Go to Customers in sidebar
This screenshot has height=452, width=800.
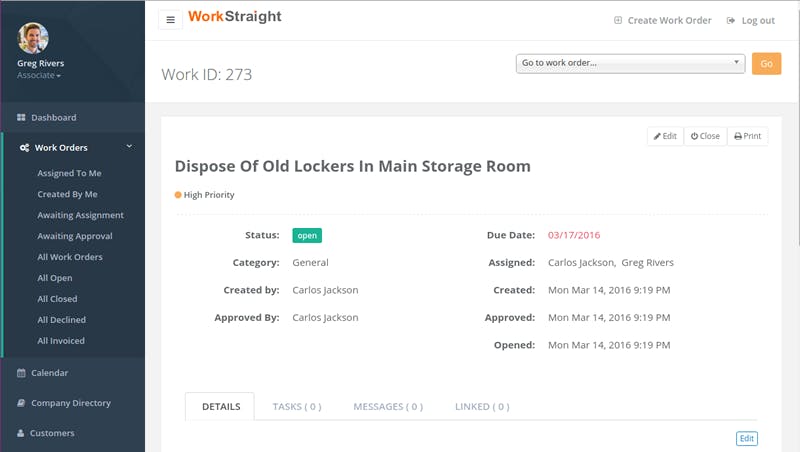52,433
